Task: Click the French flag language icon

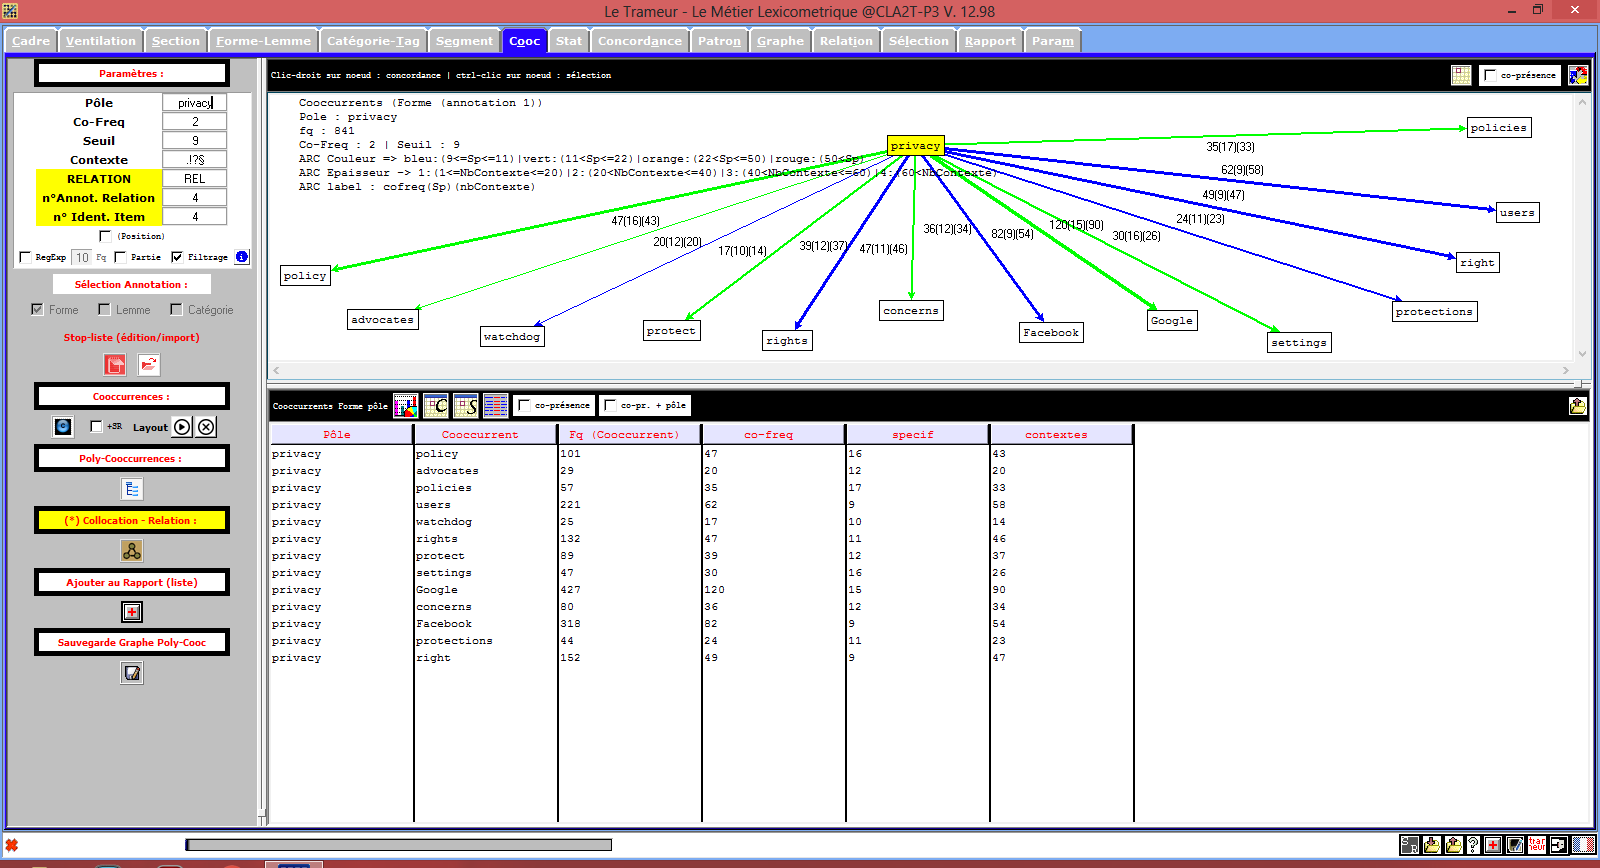Action: [1583, 845]
